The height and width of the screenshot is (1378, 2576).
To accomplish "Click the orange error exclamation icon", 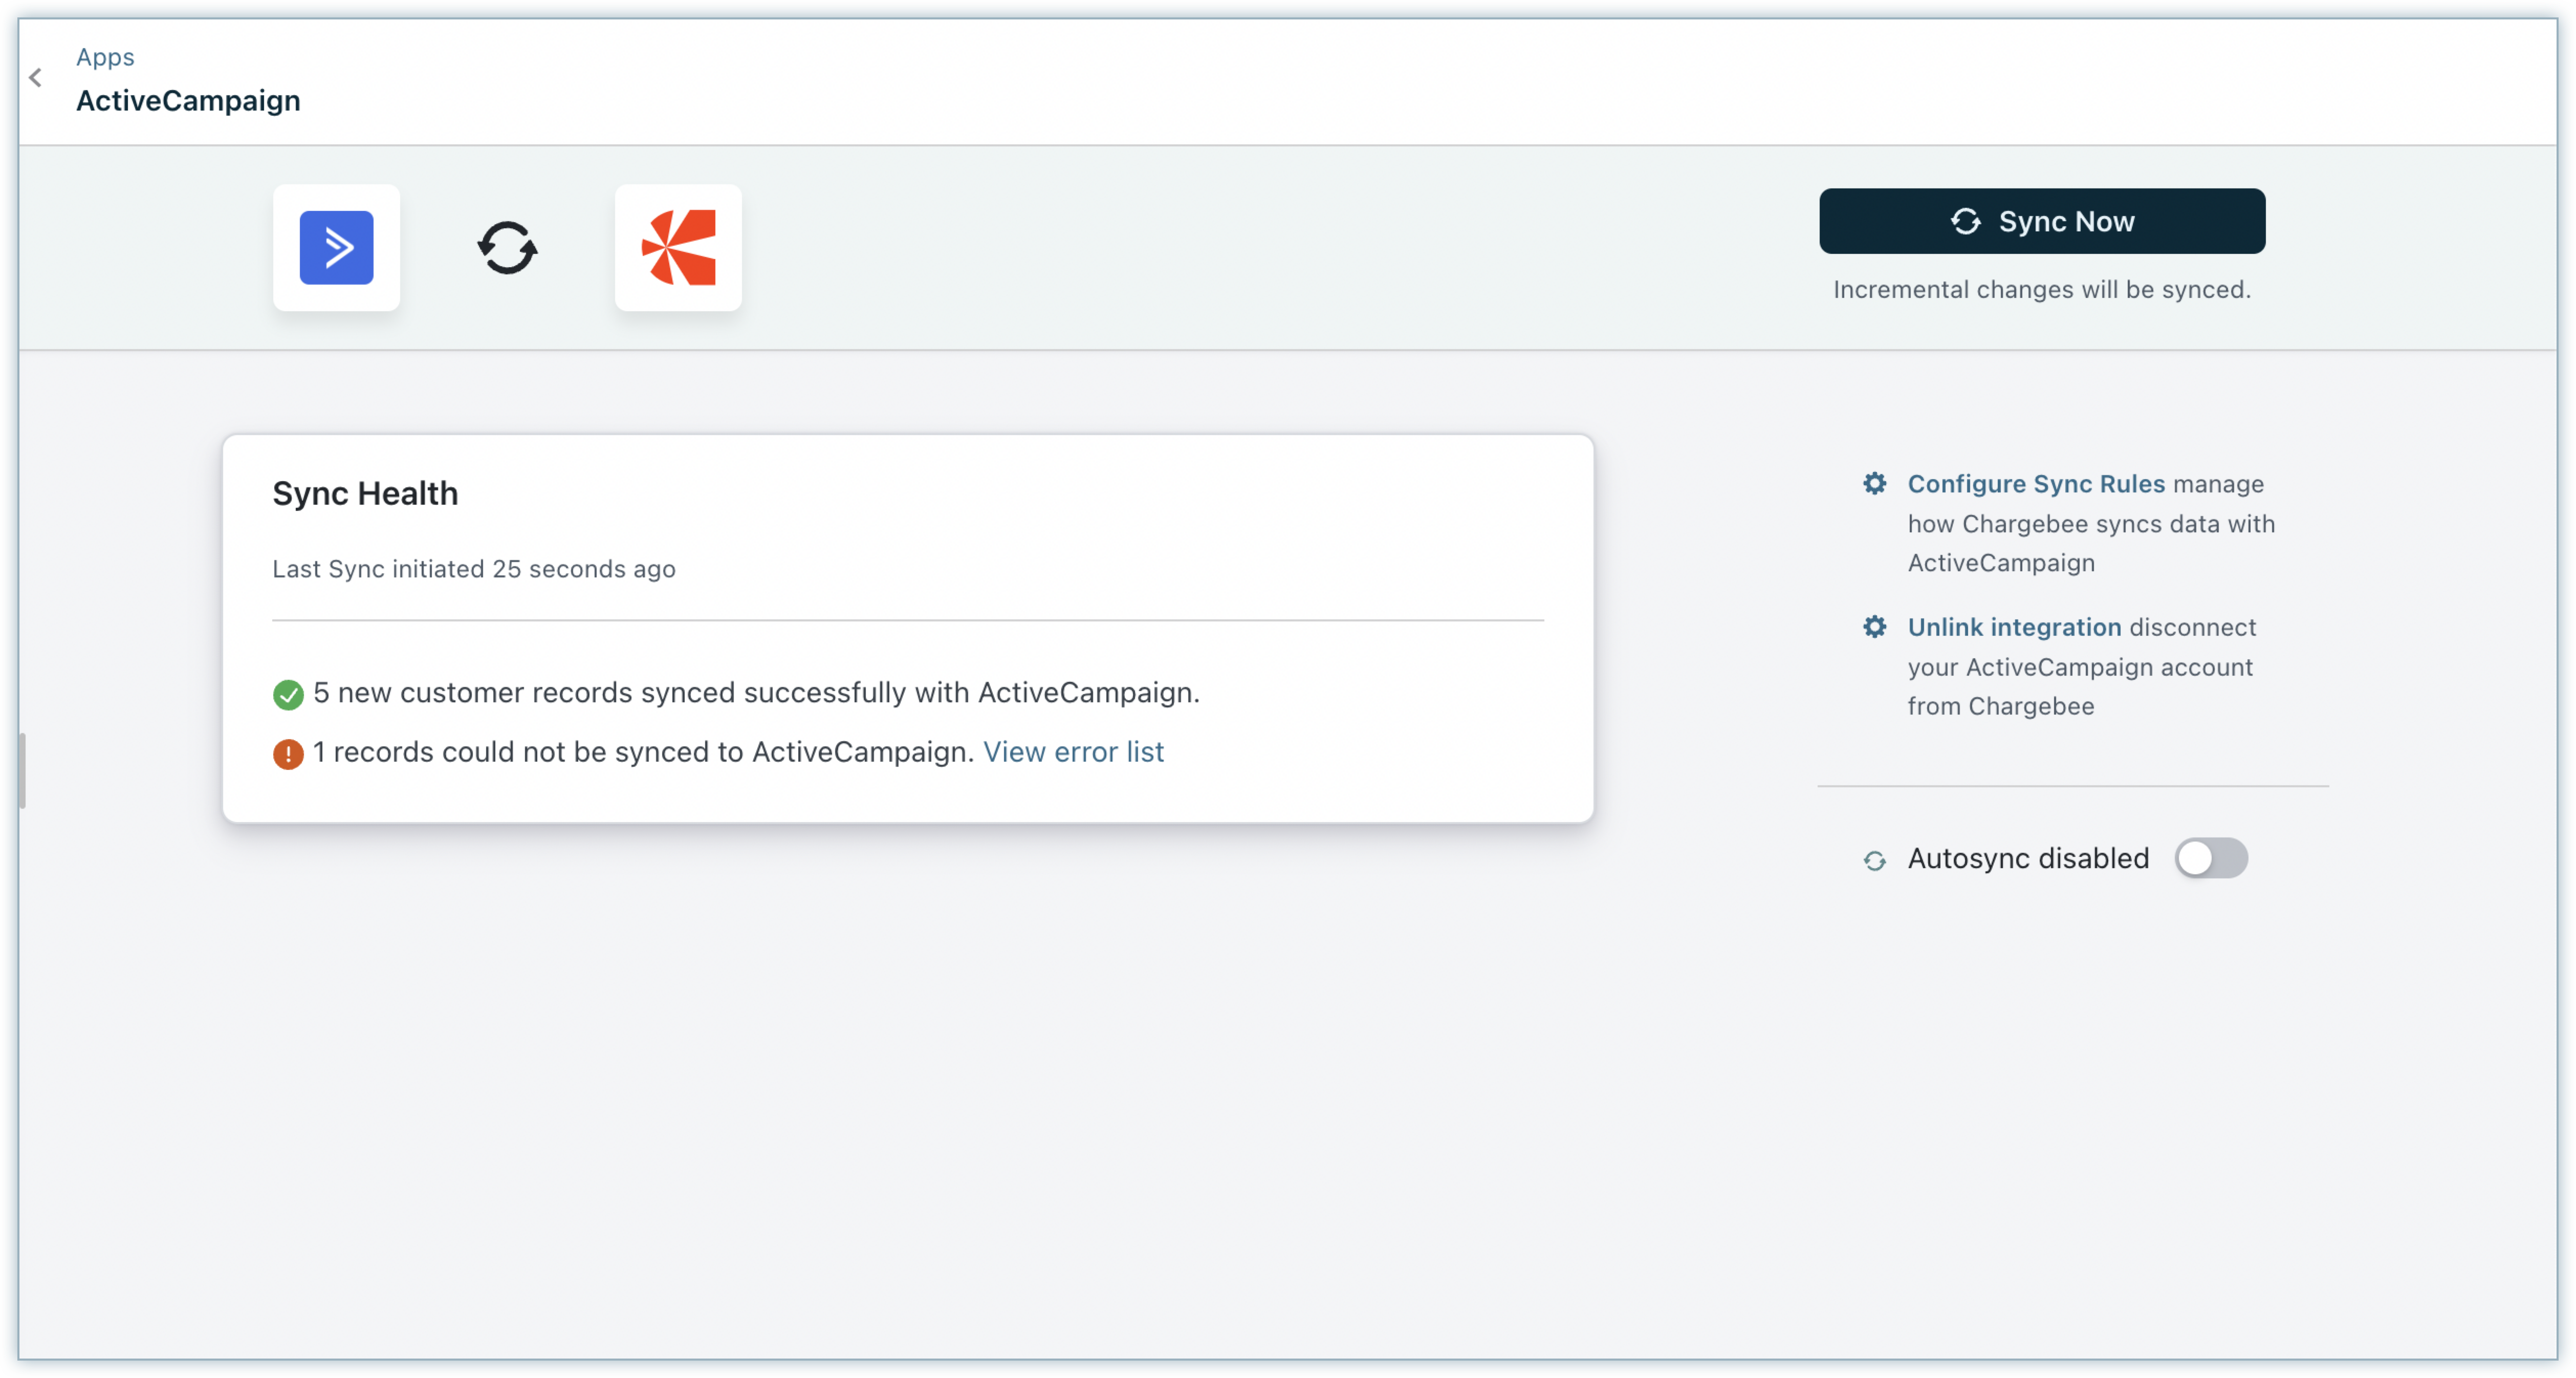I will [288, 753].
